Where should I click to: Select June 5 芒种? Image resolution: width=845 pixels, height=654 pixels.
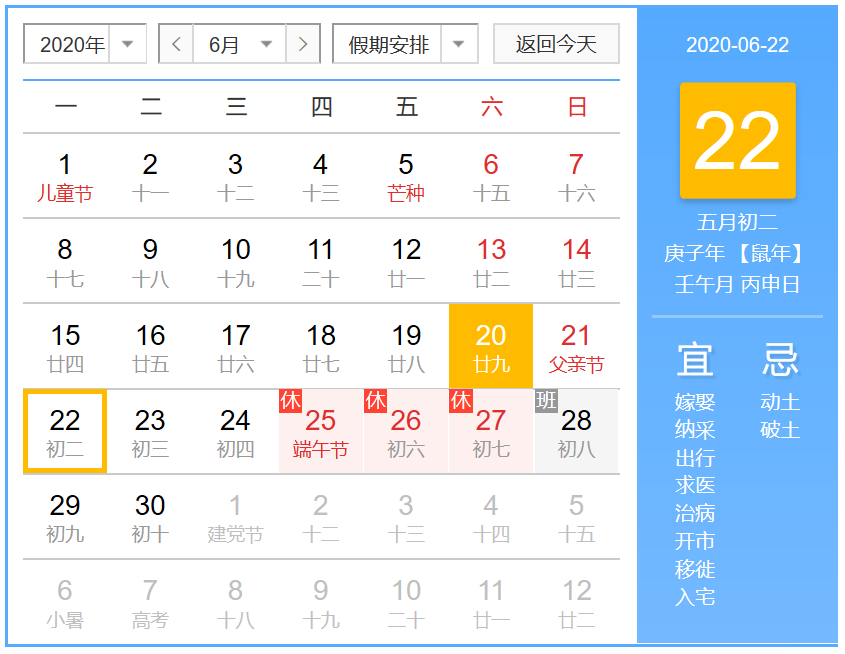click(x=406, y=177)
